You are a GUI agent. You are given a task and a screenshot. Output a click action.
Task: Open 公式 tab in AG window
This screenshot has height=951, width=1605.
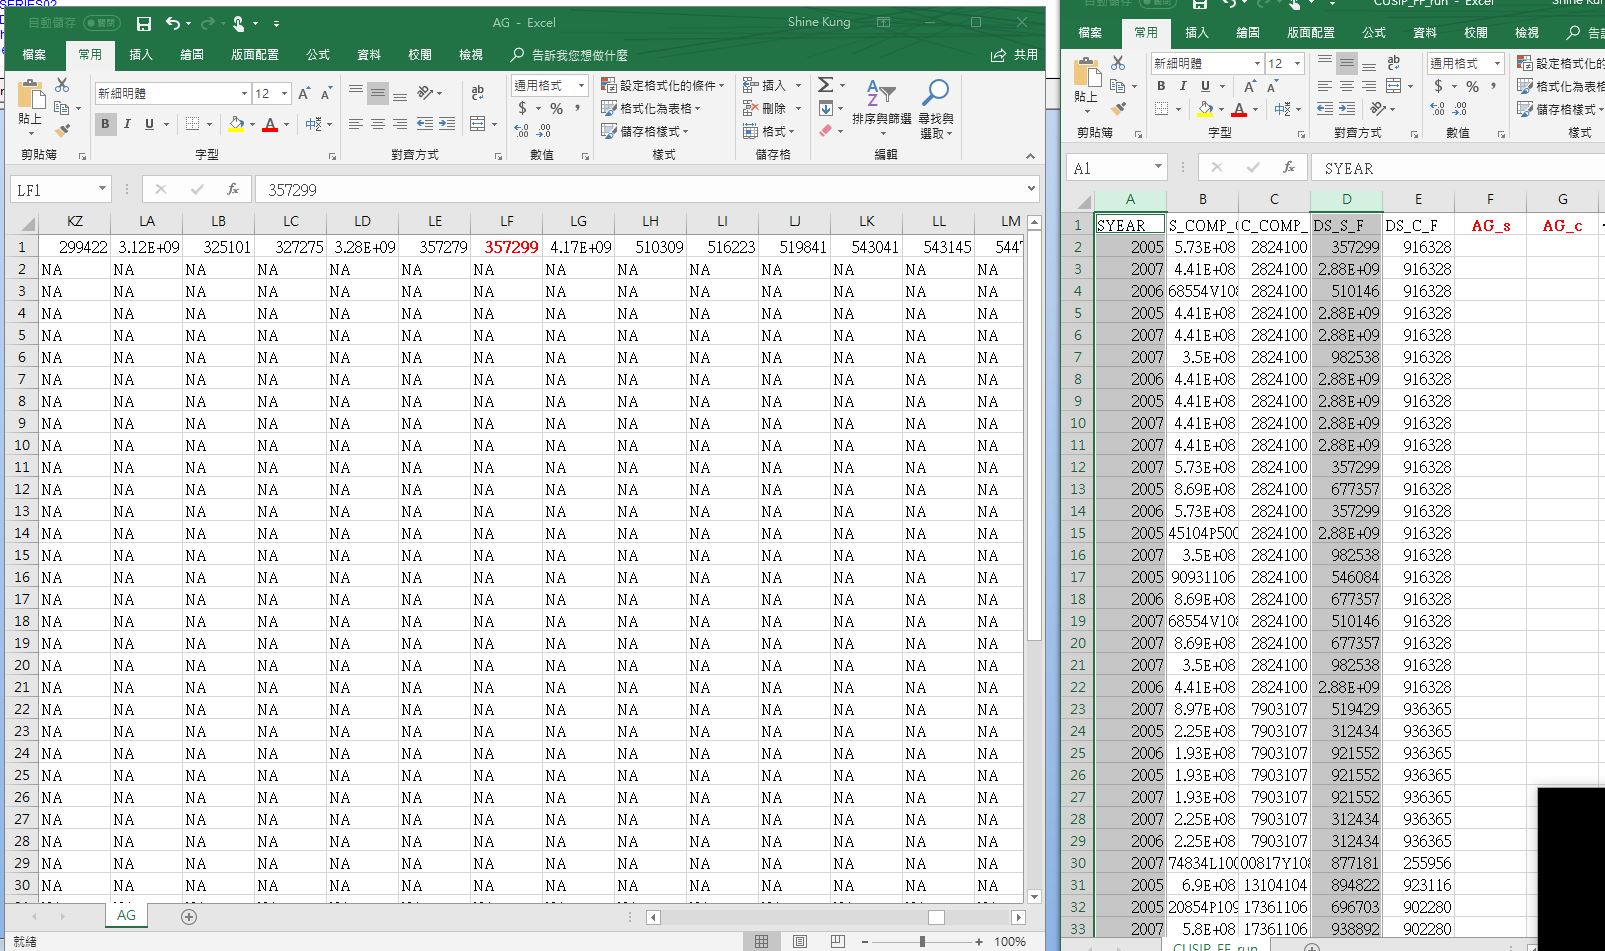pyautogui.click(x=318, y=55)
